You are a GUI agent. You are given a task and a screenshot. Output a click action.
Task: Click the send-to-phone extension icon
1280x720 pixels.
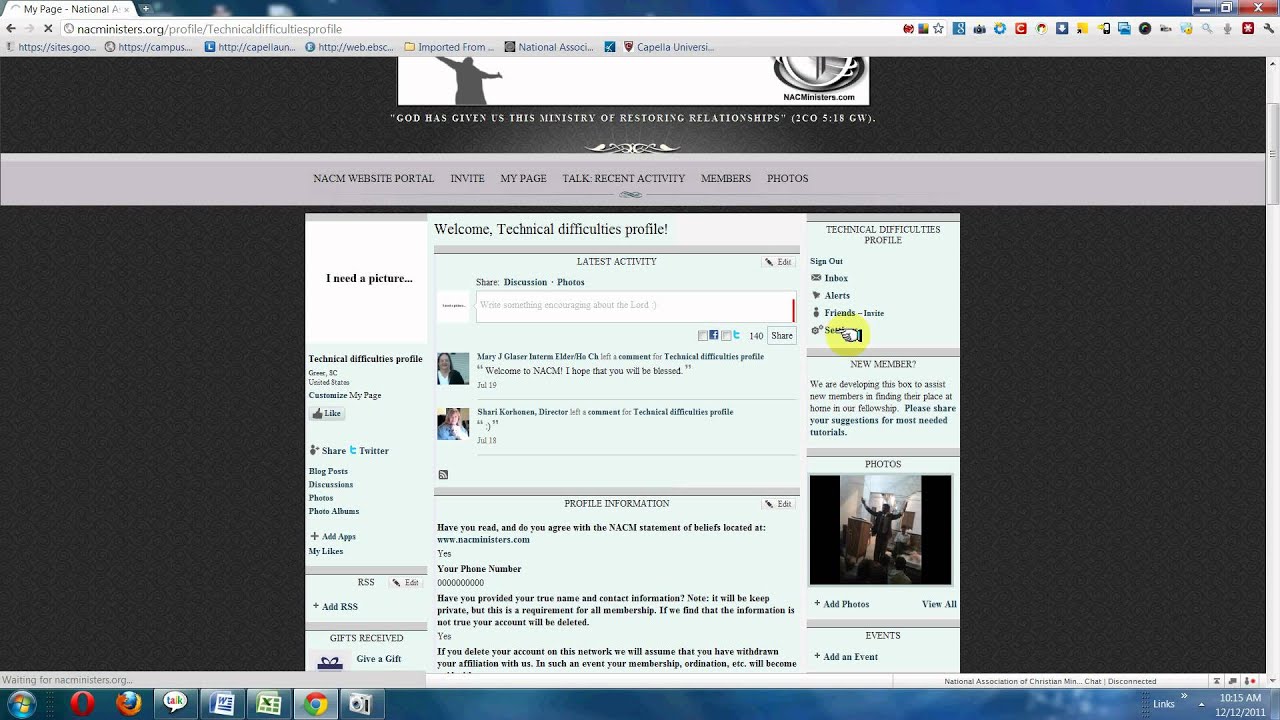1103,29
